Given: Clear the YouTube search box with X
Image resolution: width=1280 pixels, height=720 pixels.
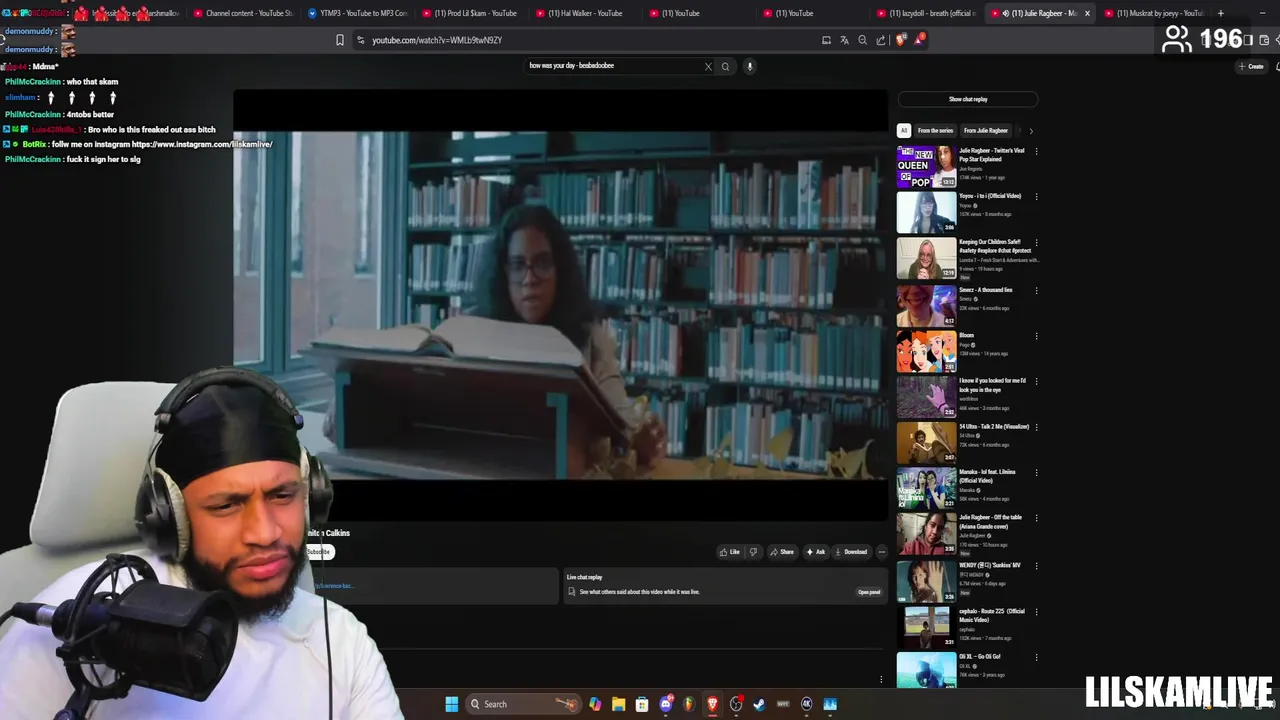Looking at the screenshot, I should tap(708, 67).
